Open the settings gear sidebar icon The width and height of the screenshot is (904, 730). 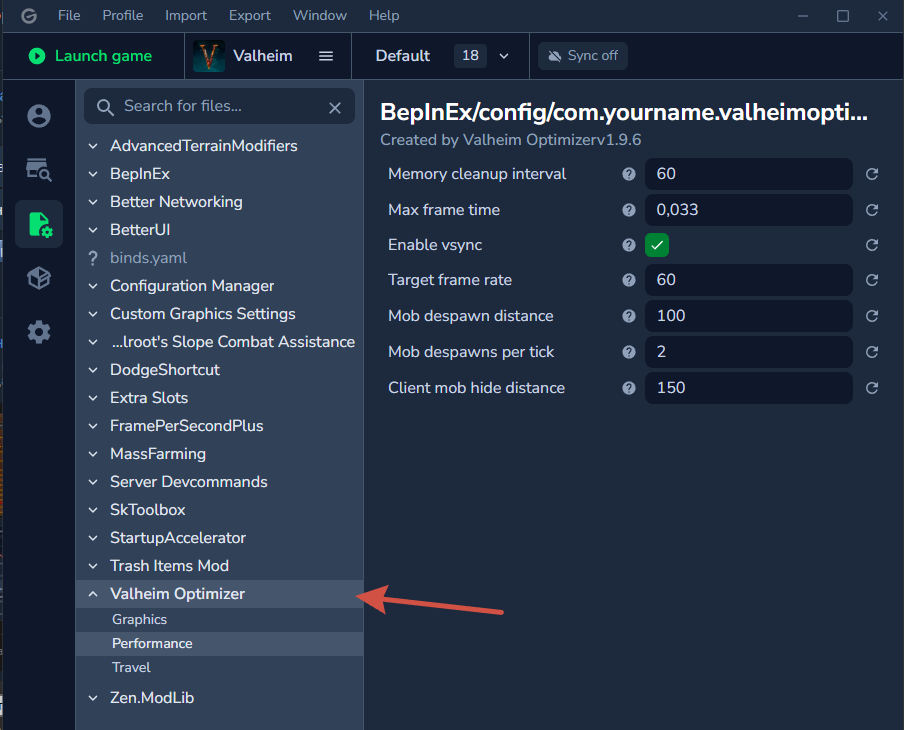39,332
